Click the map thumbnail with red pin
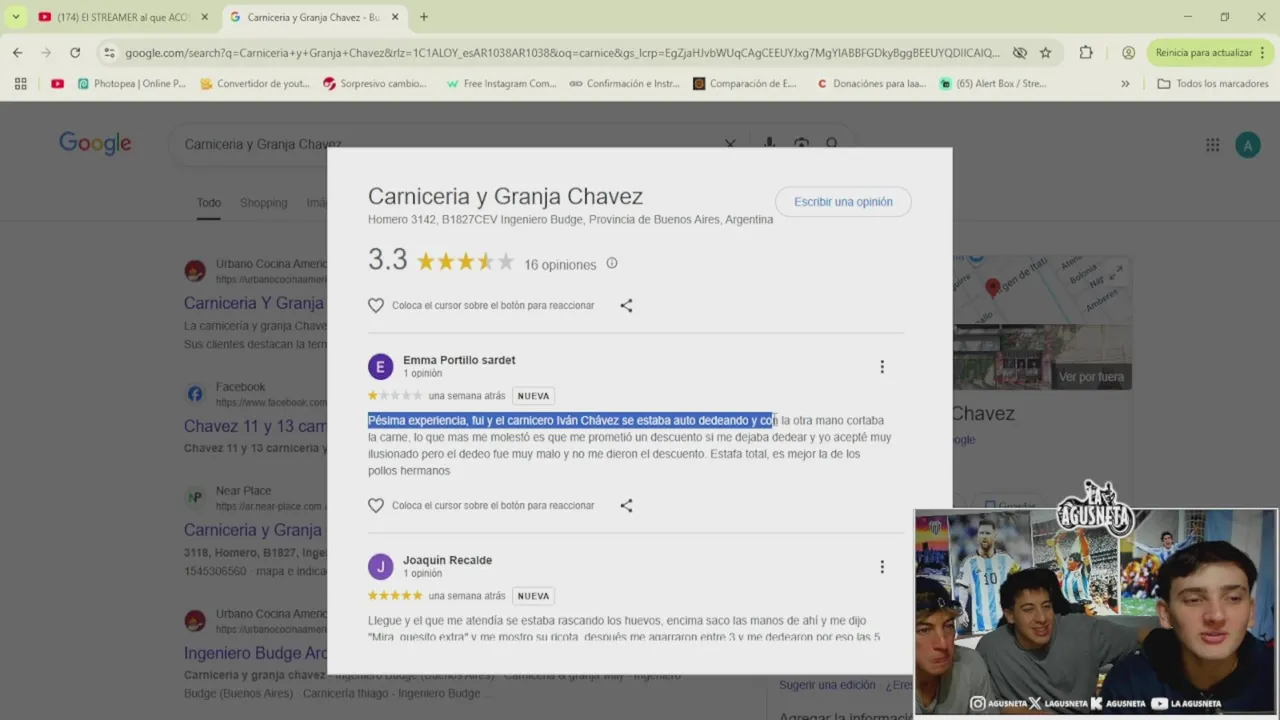The image size is (1280, 720). pos(1042,288)
